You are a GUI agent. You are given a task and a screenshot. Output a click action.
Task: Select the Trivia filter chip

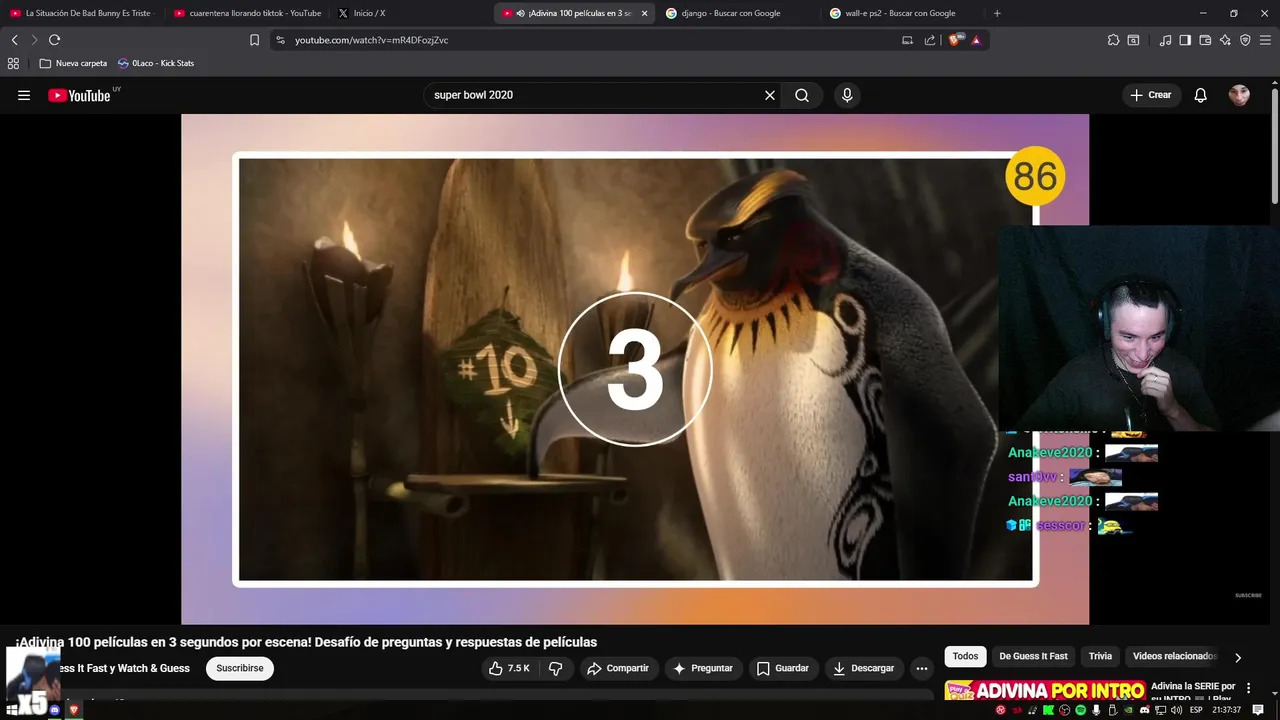(x=1100, y=656)
